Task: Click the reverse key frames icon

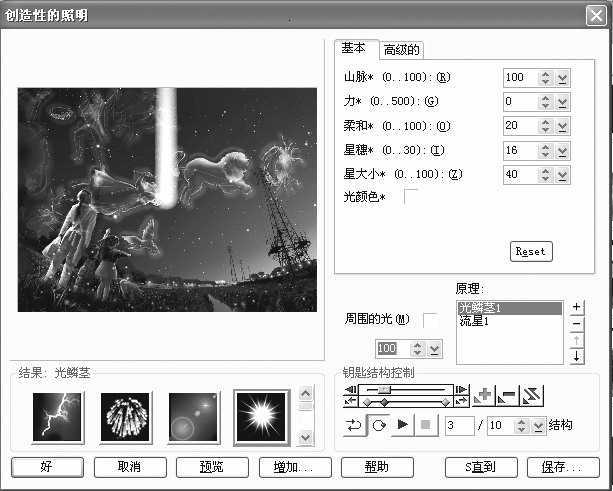Action: (x=531, y=395)
